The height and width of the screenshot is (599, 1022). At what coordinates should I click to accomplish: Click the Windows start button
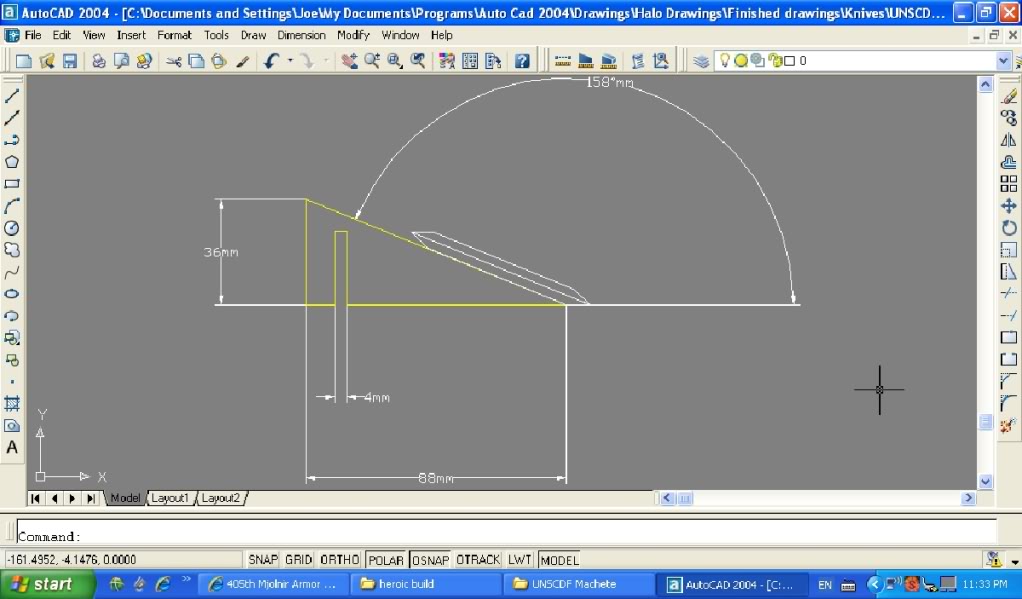tap(47, 584)
